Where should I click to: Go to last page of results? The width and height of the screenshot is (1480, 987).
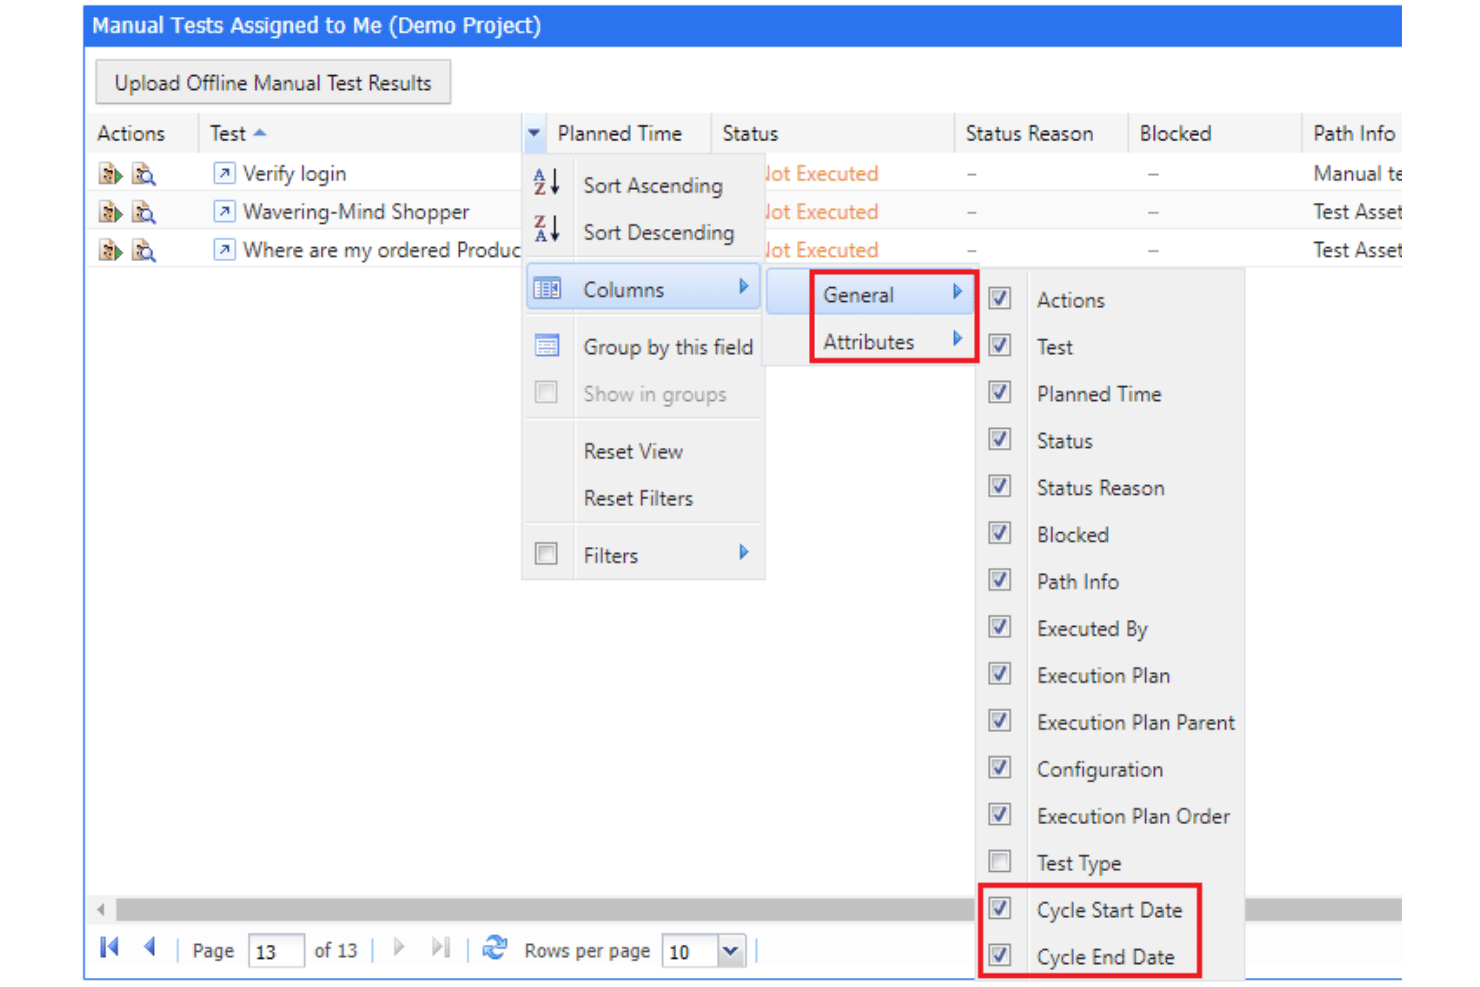(440, 947)
